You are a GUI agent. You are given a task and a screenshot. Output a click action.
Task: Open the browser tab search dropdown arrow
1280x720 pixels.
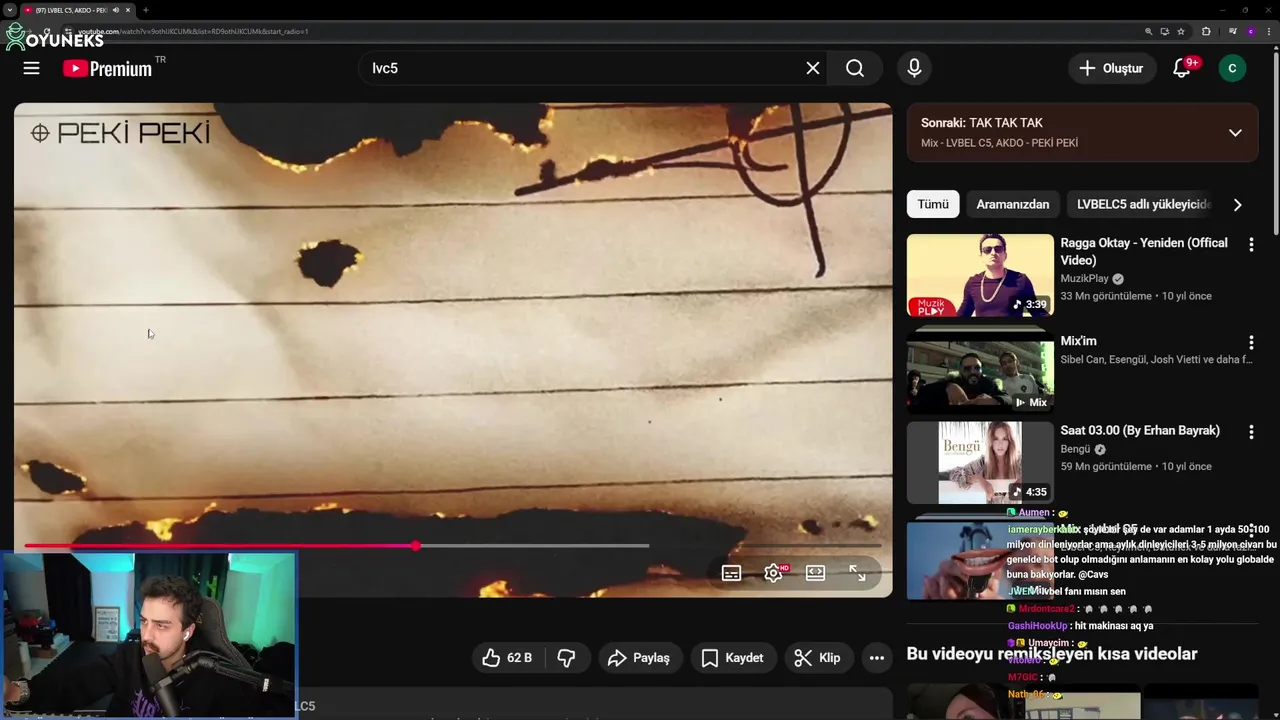pos(9,10)
